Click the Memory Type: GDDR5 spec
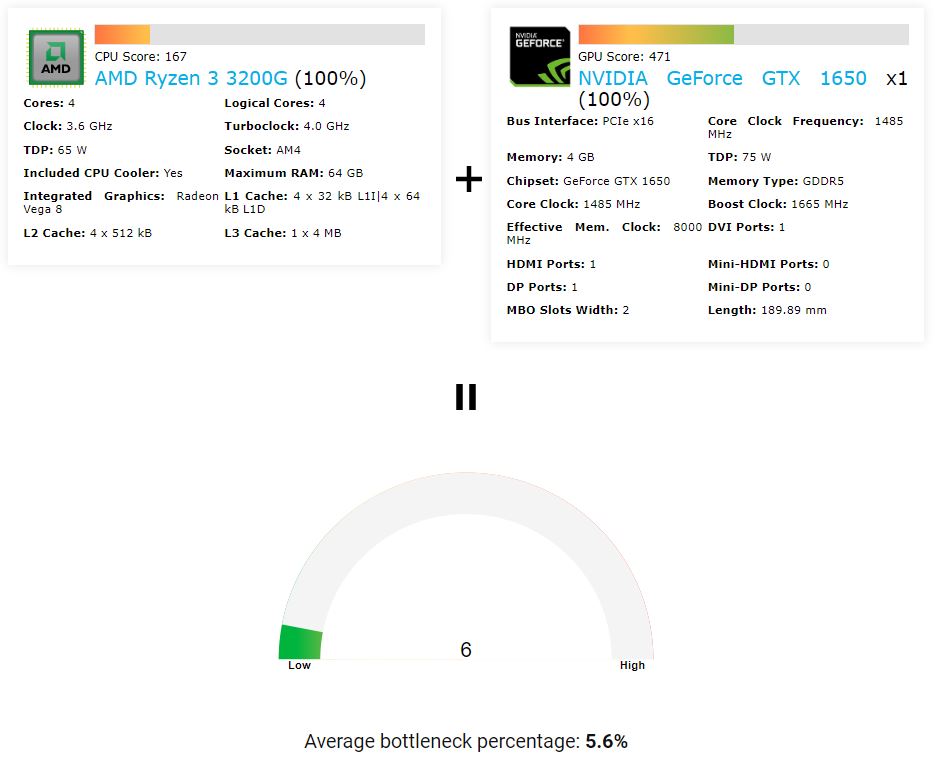The width and height of the screenshot is (935, 761). 776,181
